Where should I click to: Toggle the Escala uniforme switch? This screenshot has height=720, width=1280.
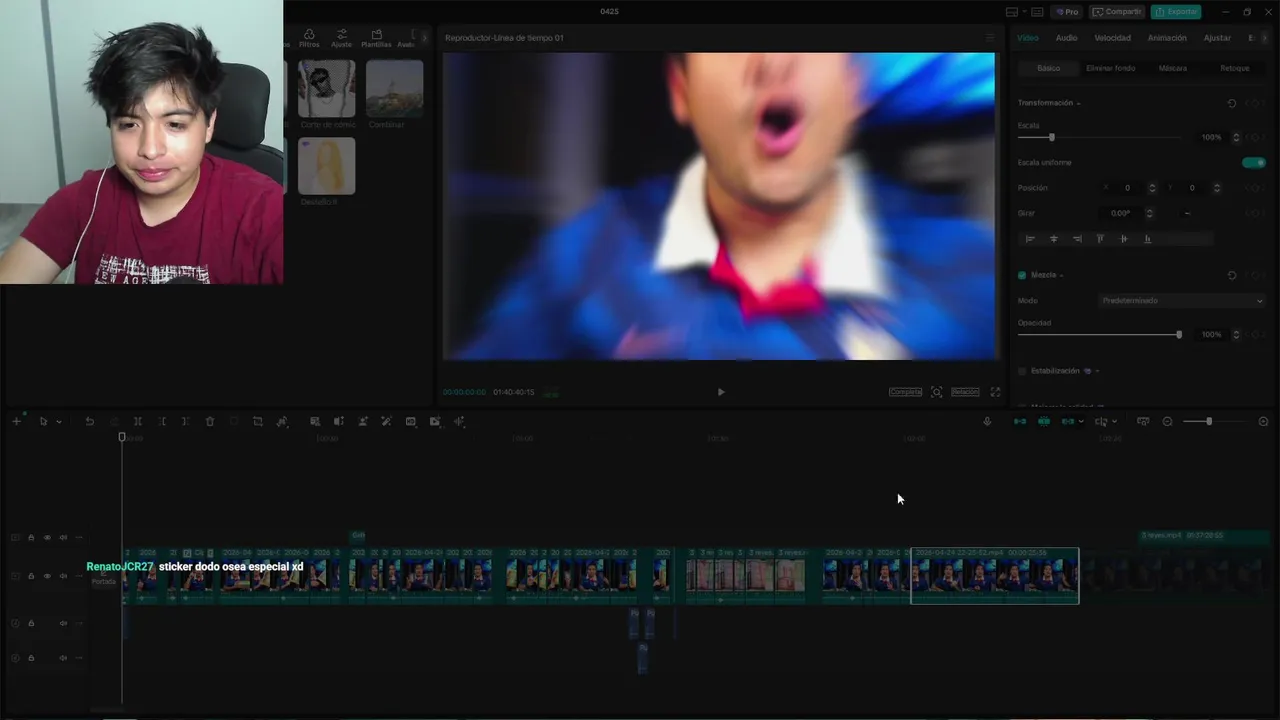[x=1253, y=162]
